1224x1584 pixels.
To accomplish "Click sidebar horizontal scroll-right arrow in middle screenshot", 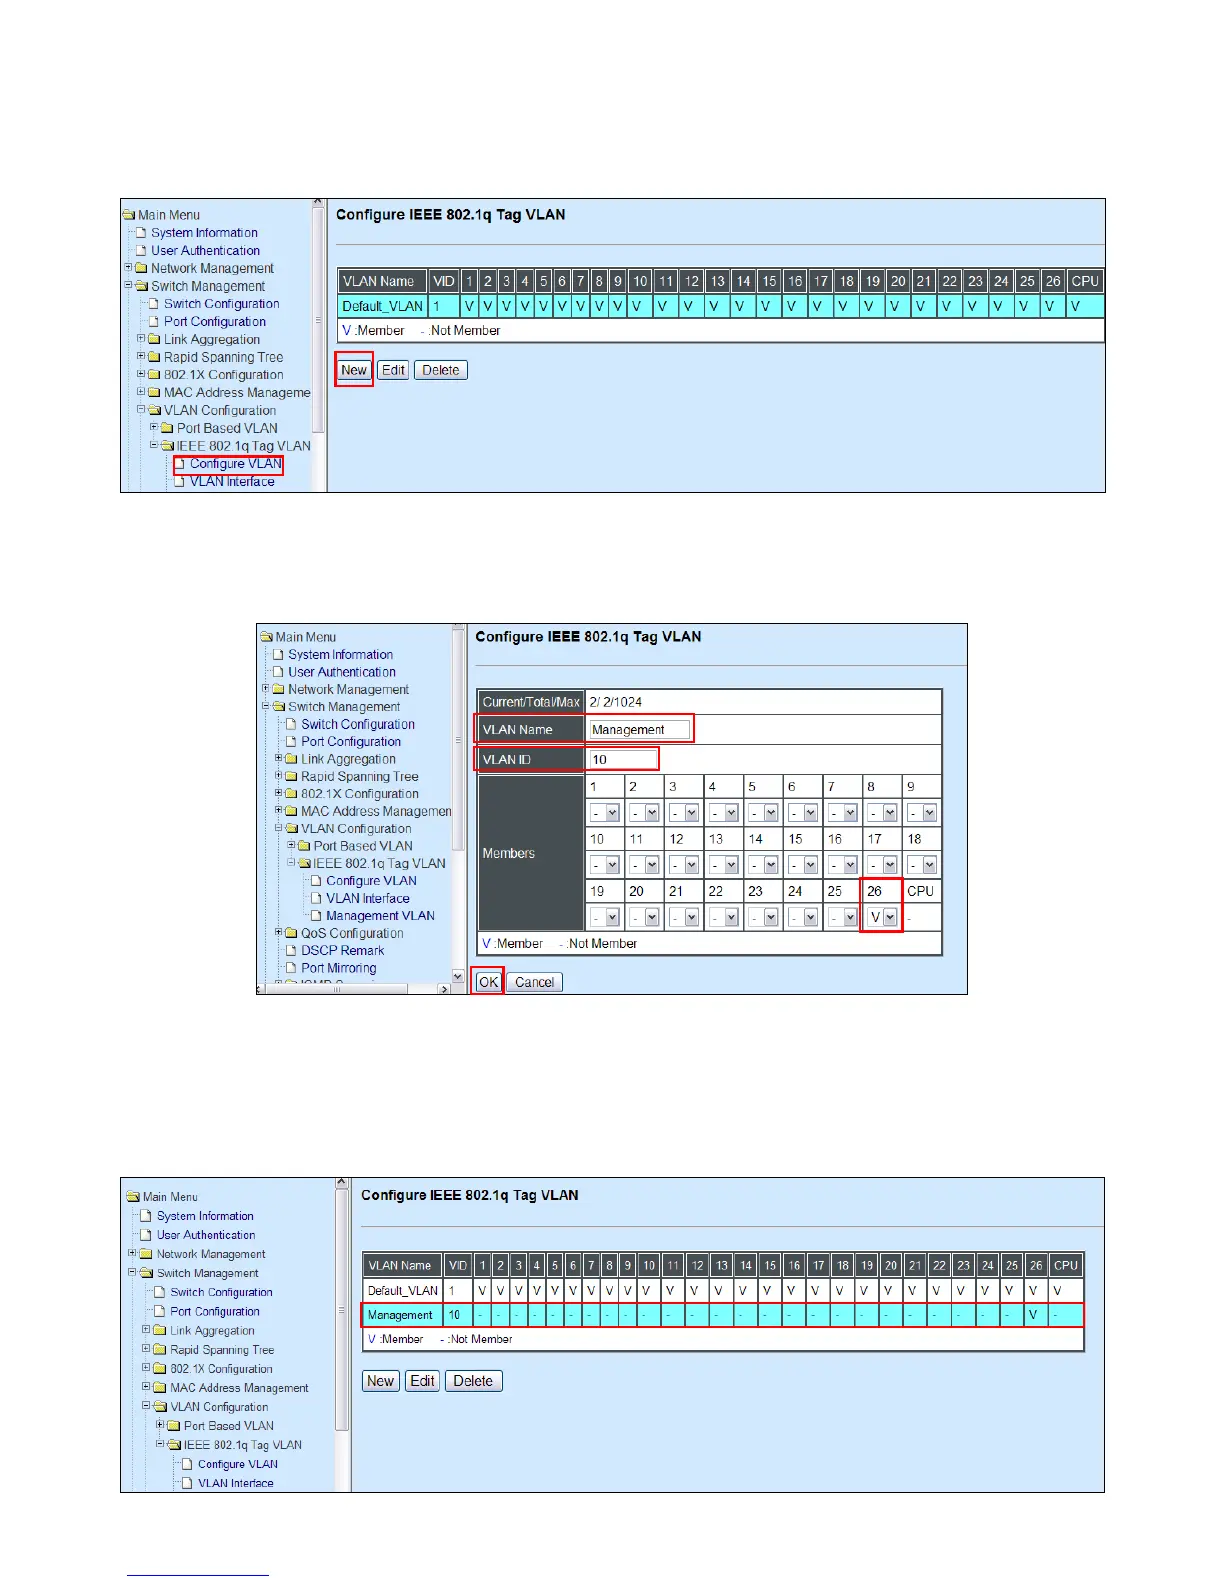I will pos(444,989).
